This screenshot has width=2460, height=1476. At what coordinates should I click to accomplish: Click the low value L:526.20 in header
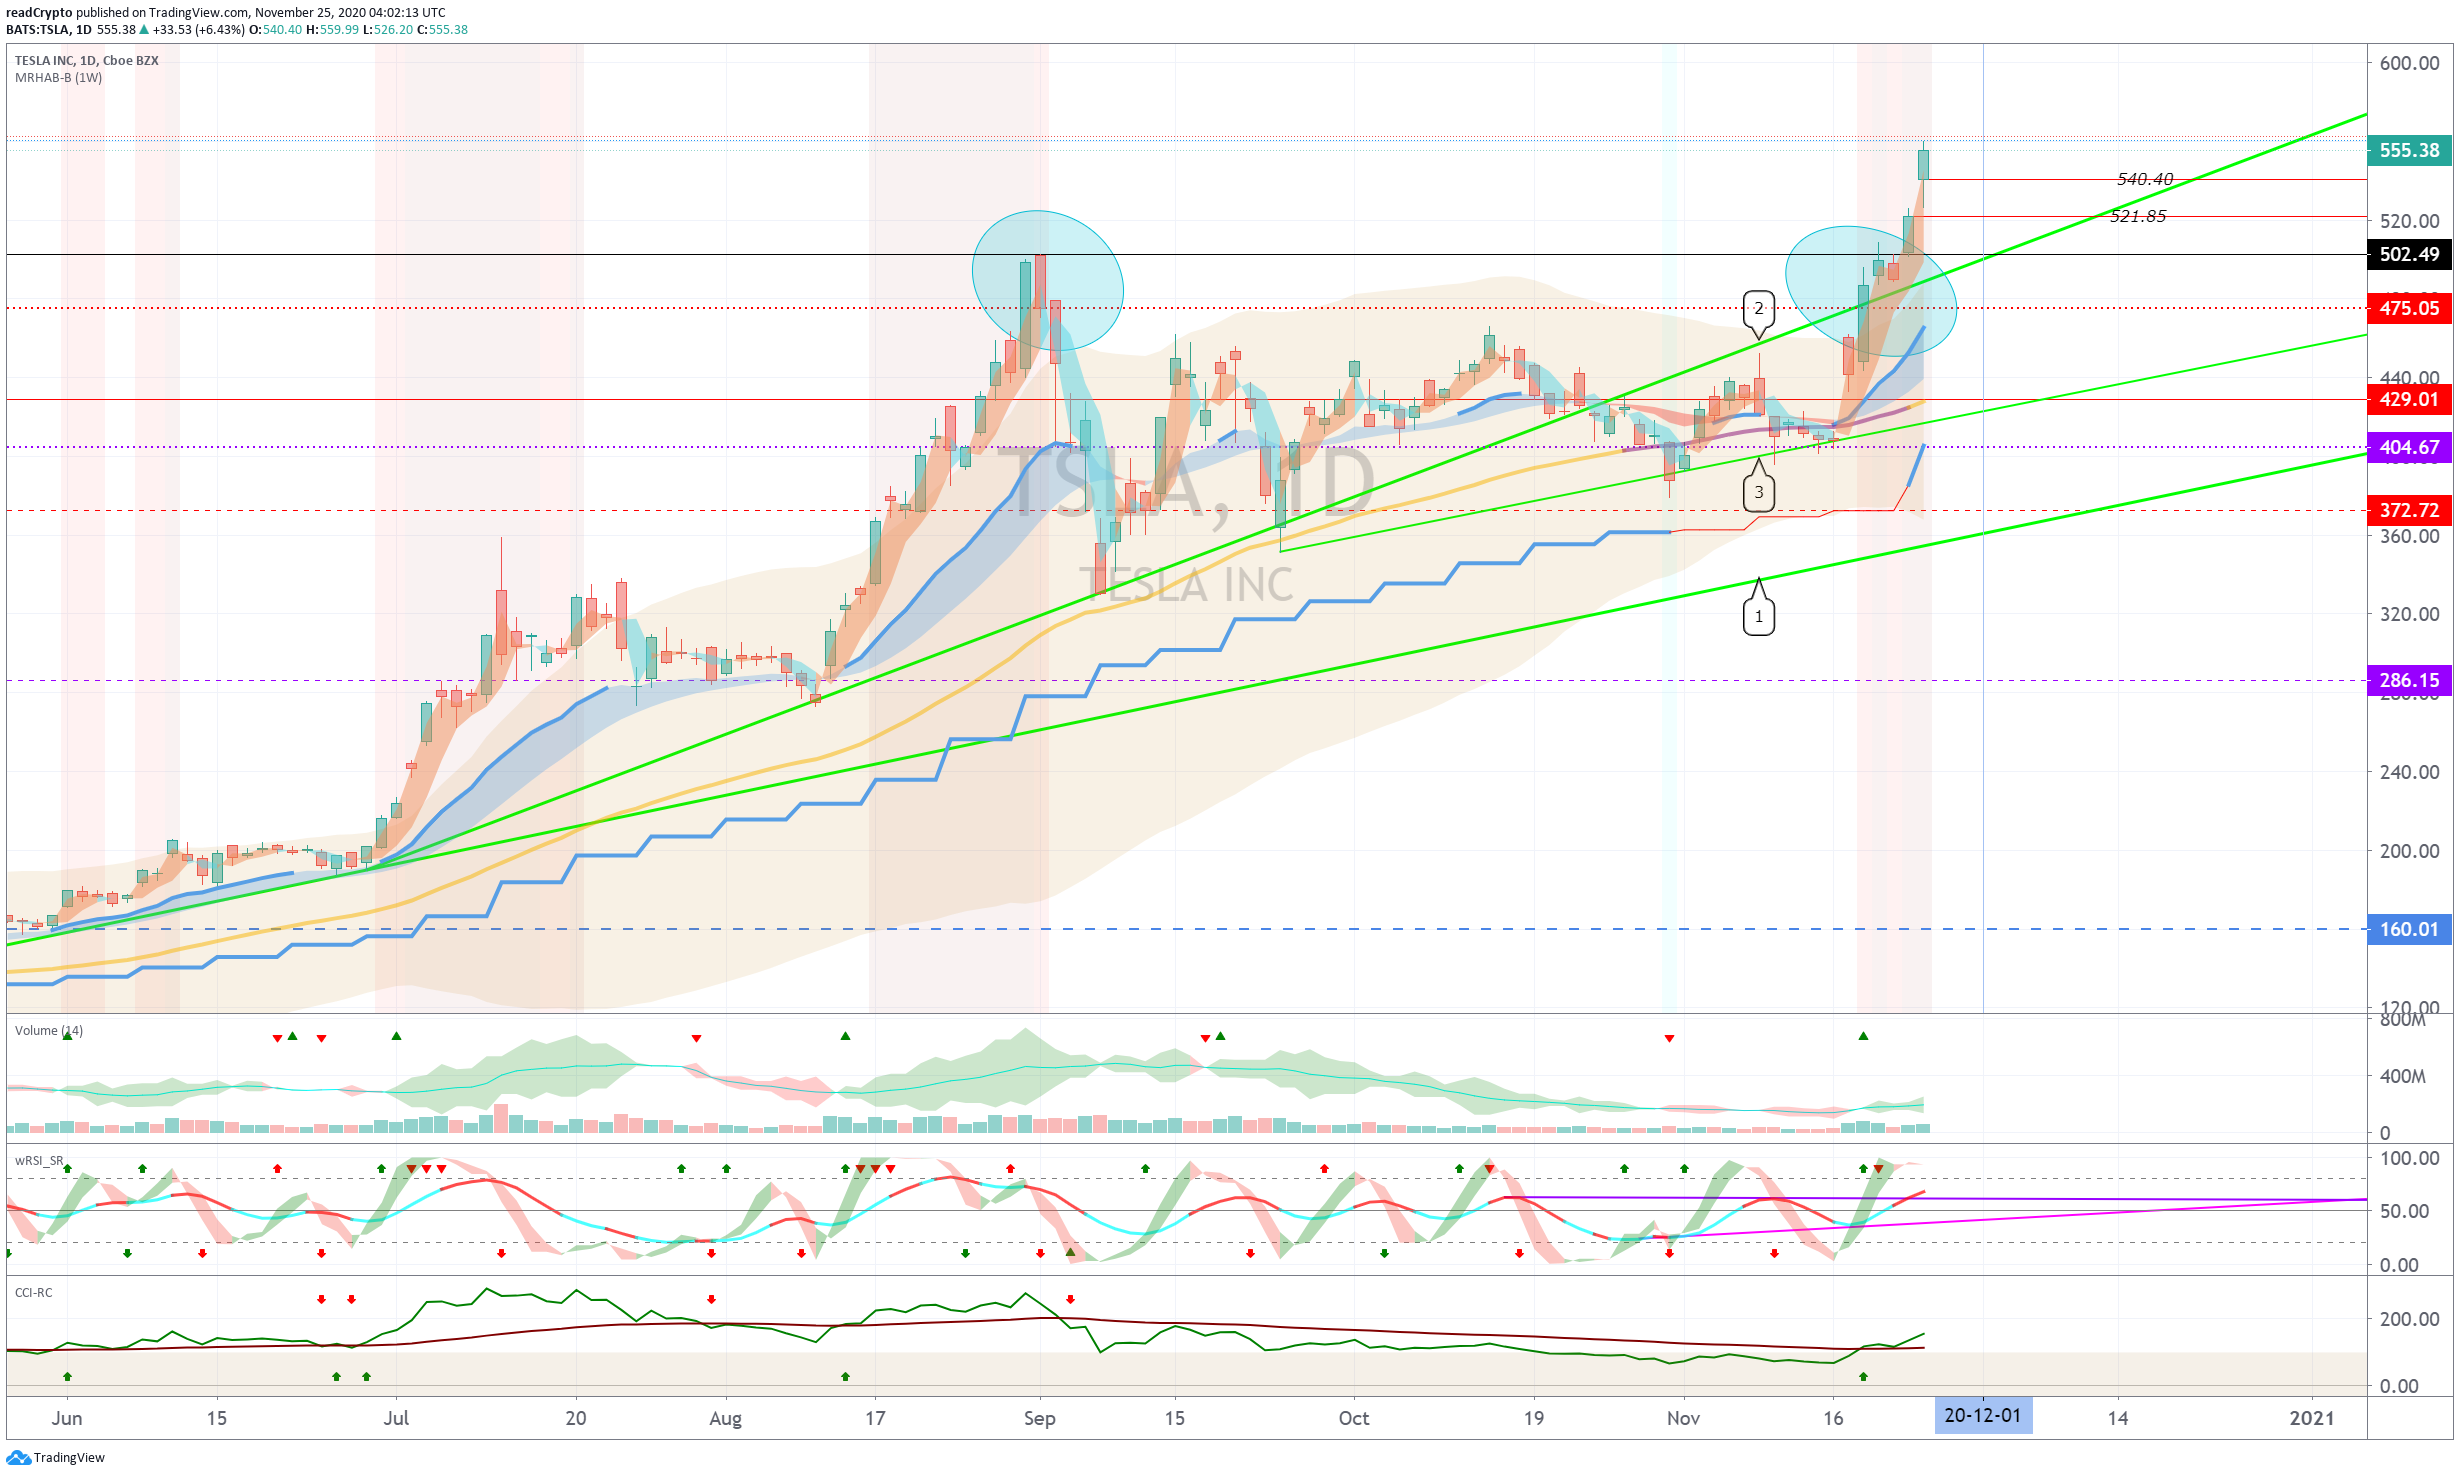[x=387, y=30]
